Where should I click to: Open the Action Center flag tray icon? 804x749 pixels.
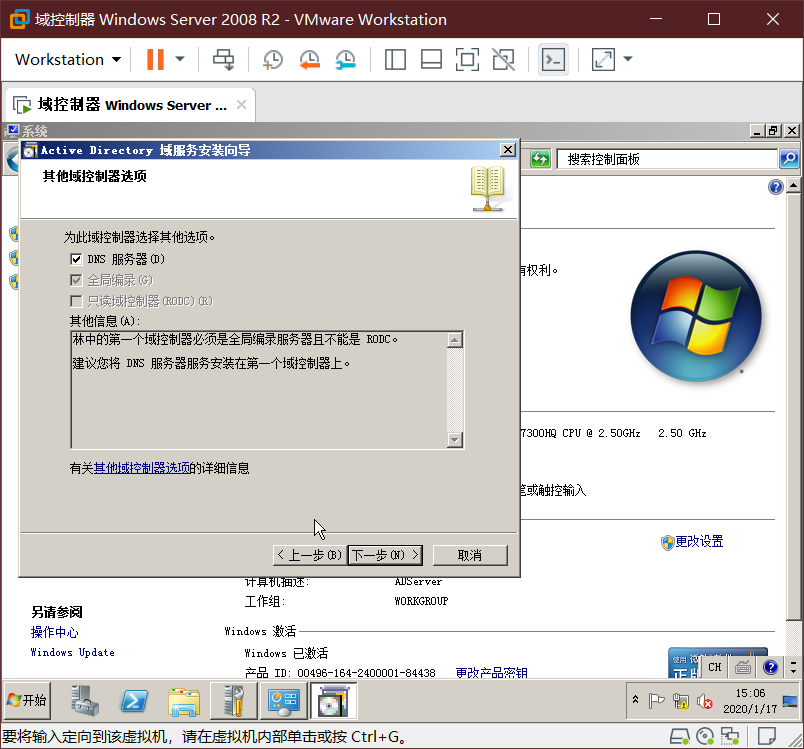pyautogui.click(x=656, y=701)
